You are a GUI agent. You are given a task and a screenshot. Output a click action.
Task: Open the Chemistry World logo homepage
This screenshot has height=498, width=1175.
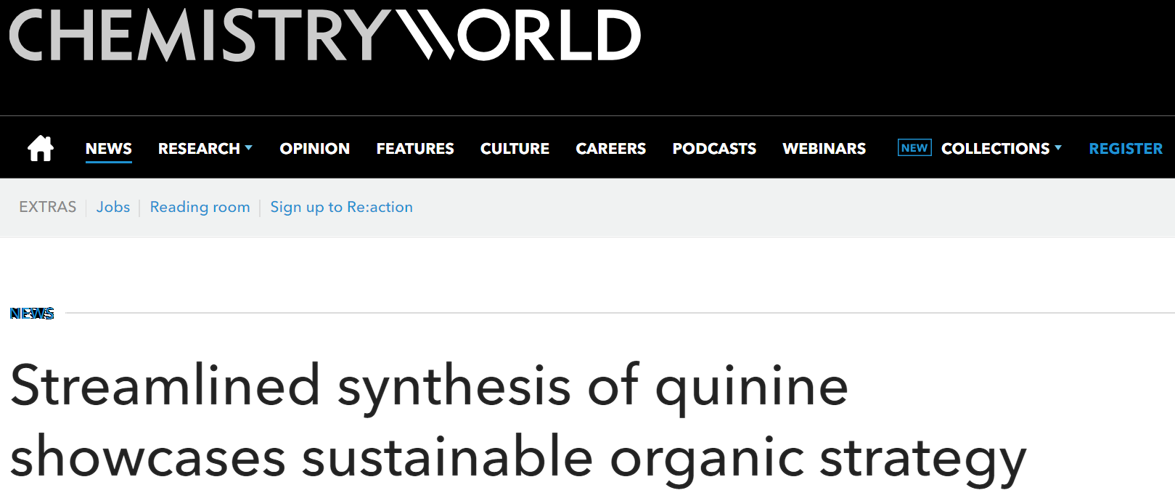325,35
